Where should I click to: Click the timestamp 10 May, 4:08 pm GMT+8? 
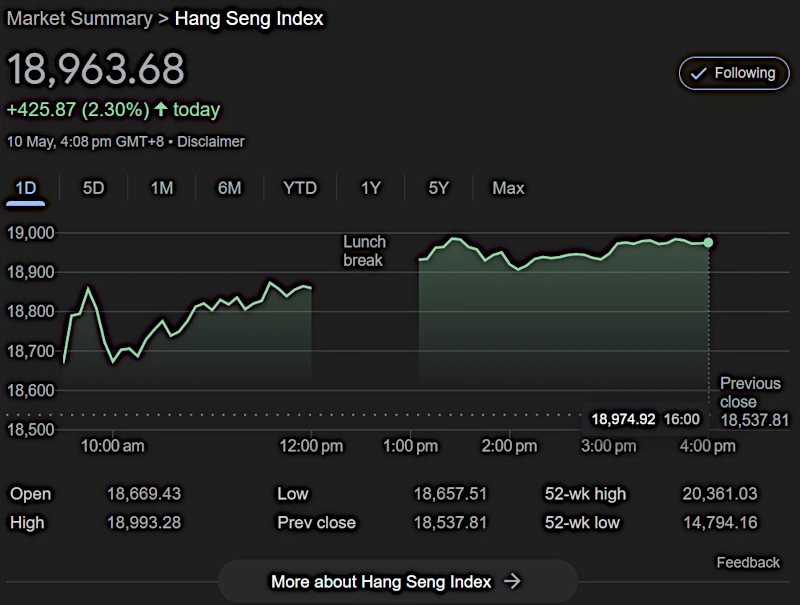pos(85,141)
